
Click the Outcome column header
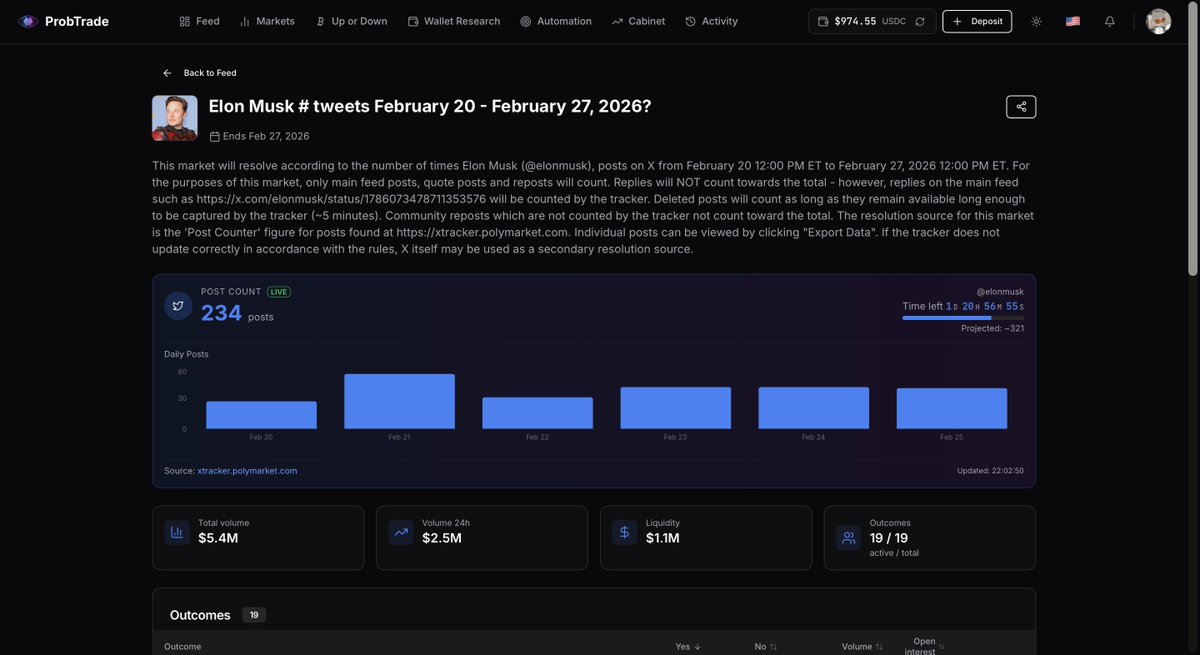(183, 647)
